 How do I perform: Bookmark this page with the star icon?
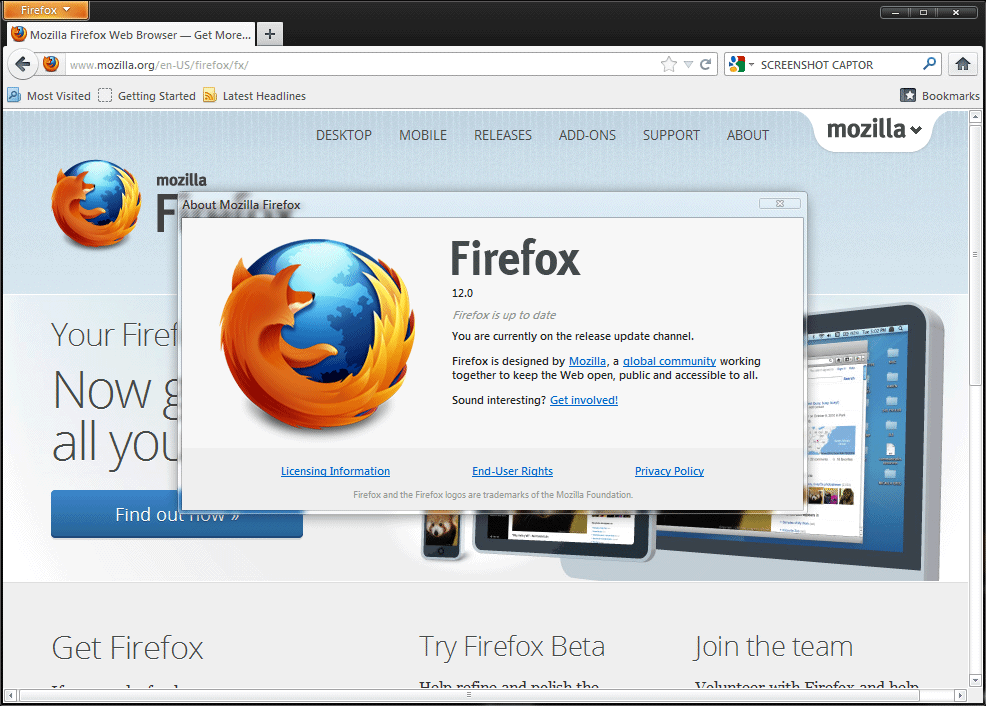click(669, 64)
